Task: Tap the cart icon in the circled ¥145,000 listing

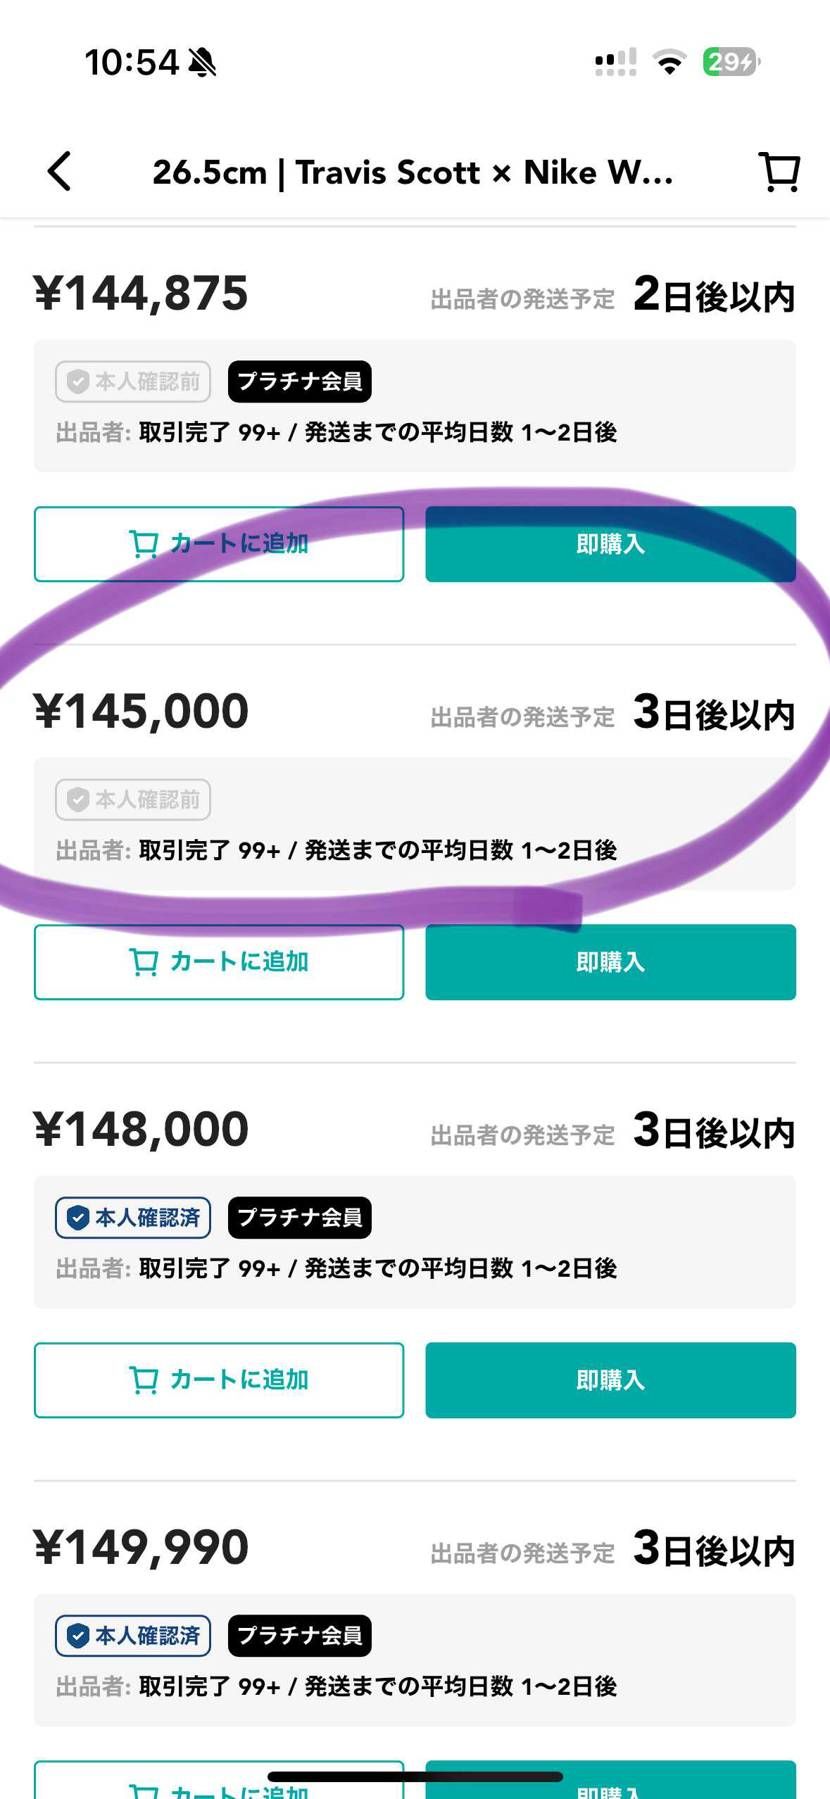Action: [145, 959]
